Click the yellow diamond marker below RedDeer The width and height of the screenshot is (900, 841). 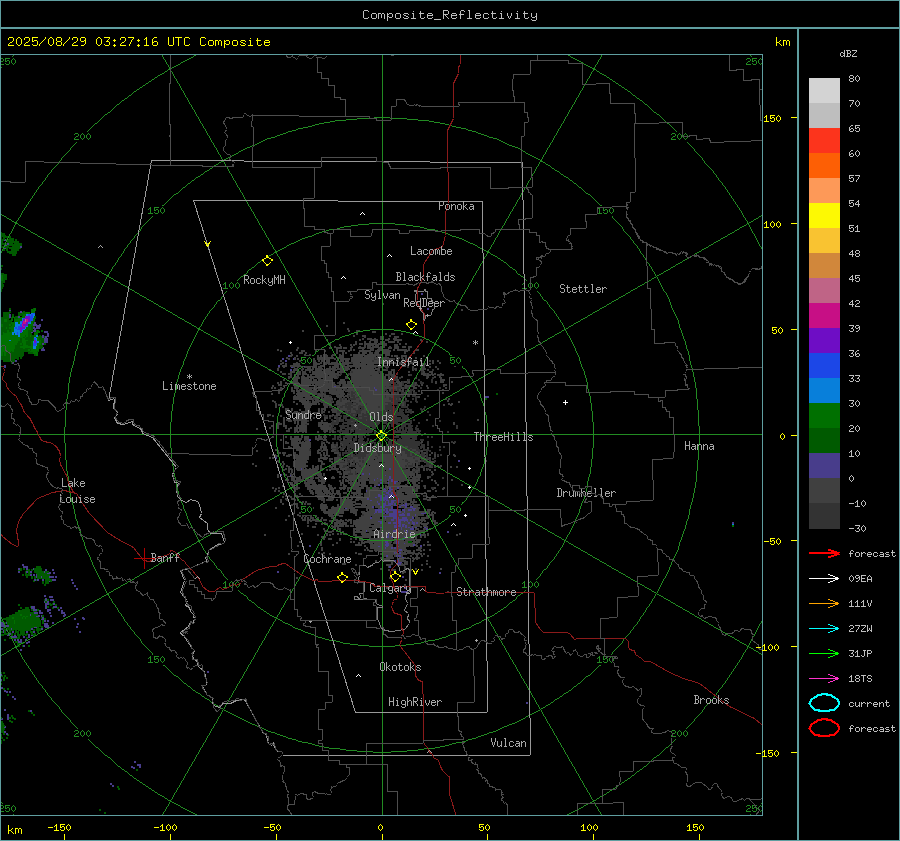pos(411,325)
